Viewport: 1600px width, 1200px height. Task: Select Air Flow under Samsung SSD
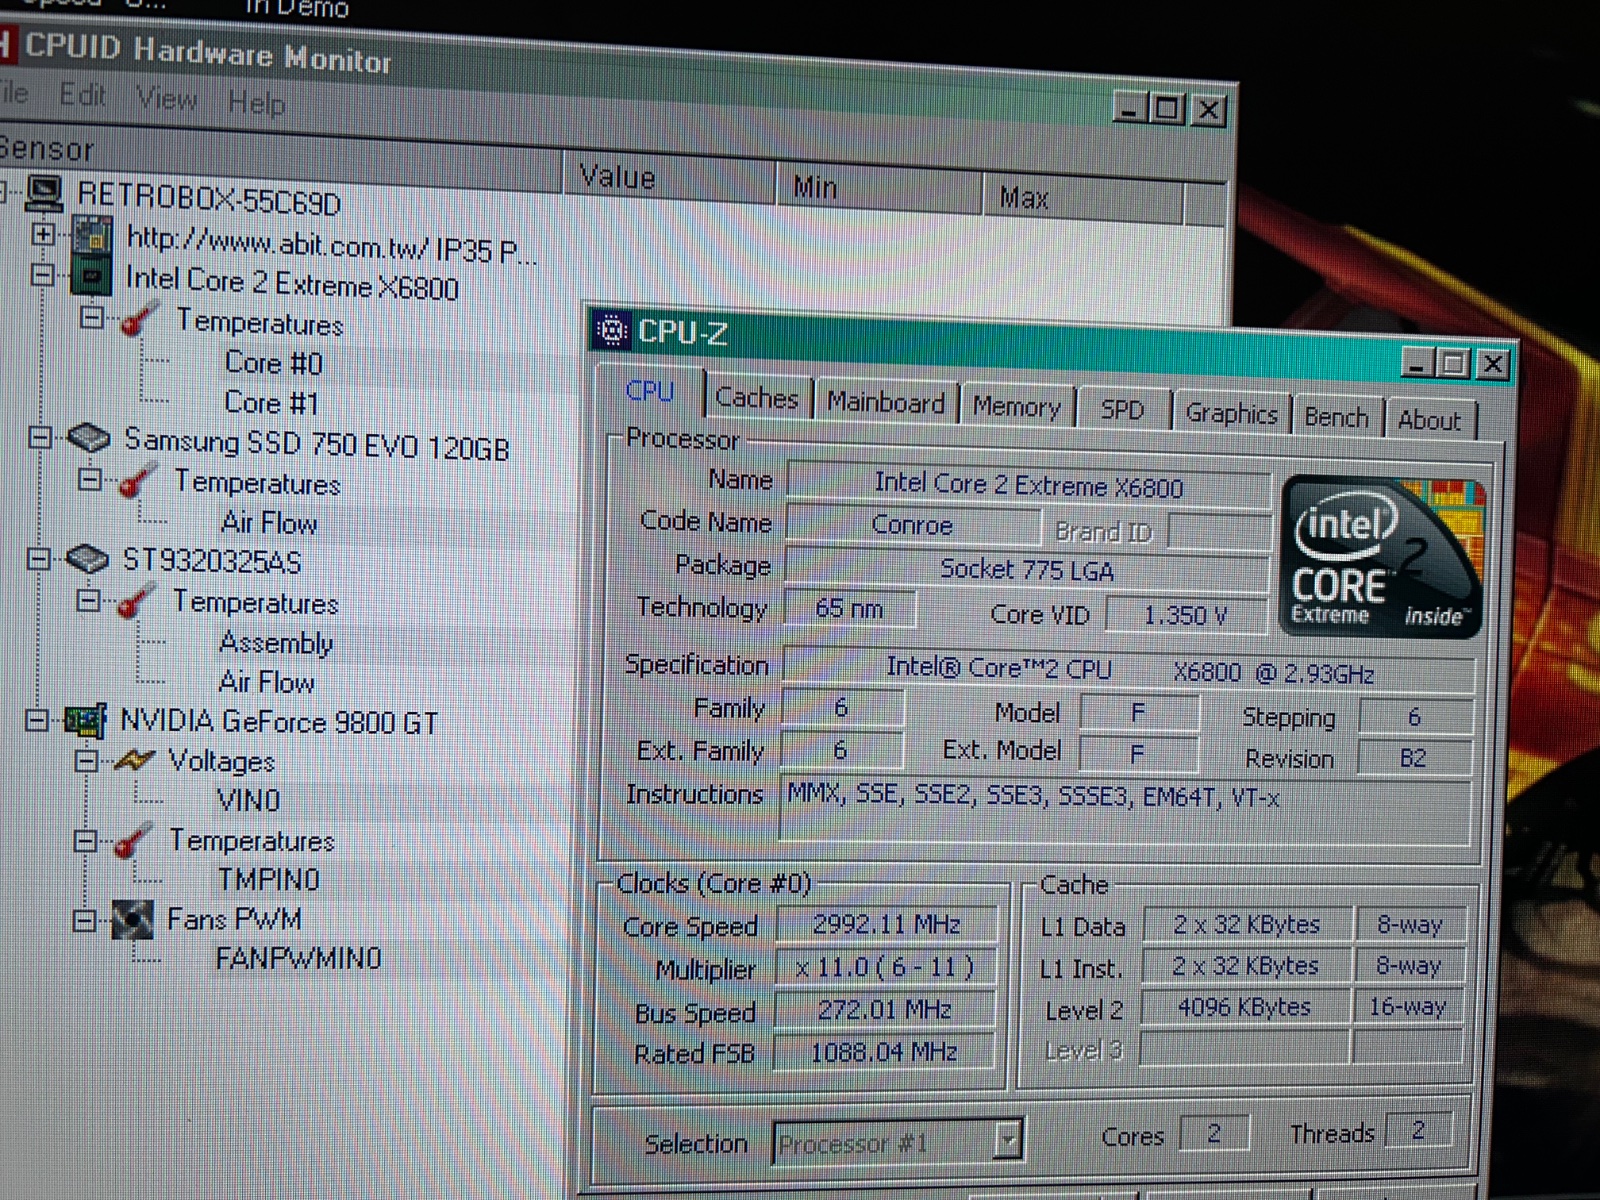[269, 523]
